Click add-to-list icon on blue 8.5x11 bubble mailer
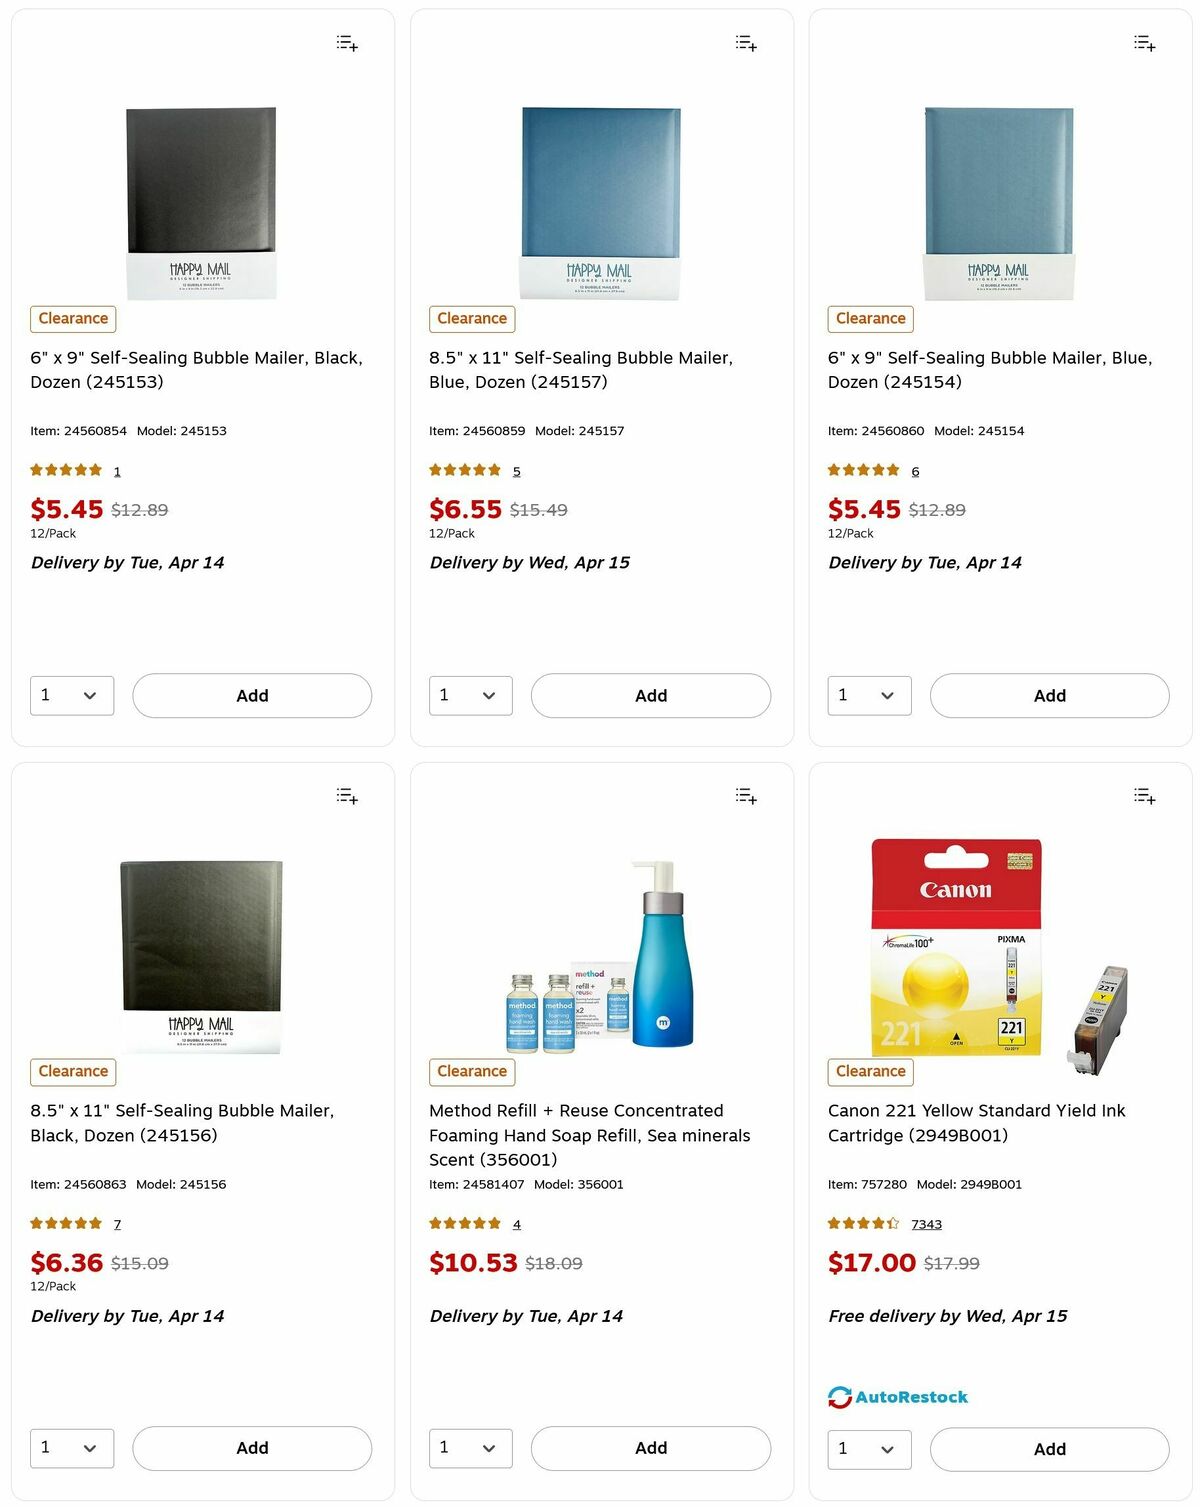Screen dimensions: 1200x1507 [745, 42]
